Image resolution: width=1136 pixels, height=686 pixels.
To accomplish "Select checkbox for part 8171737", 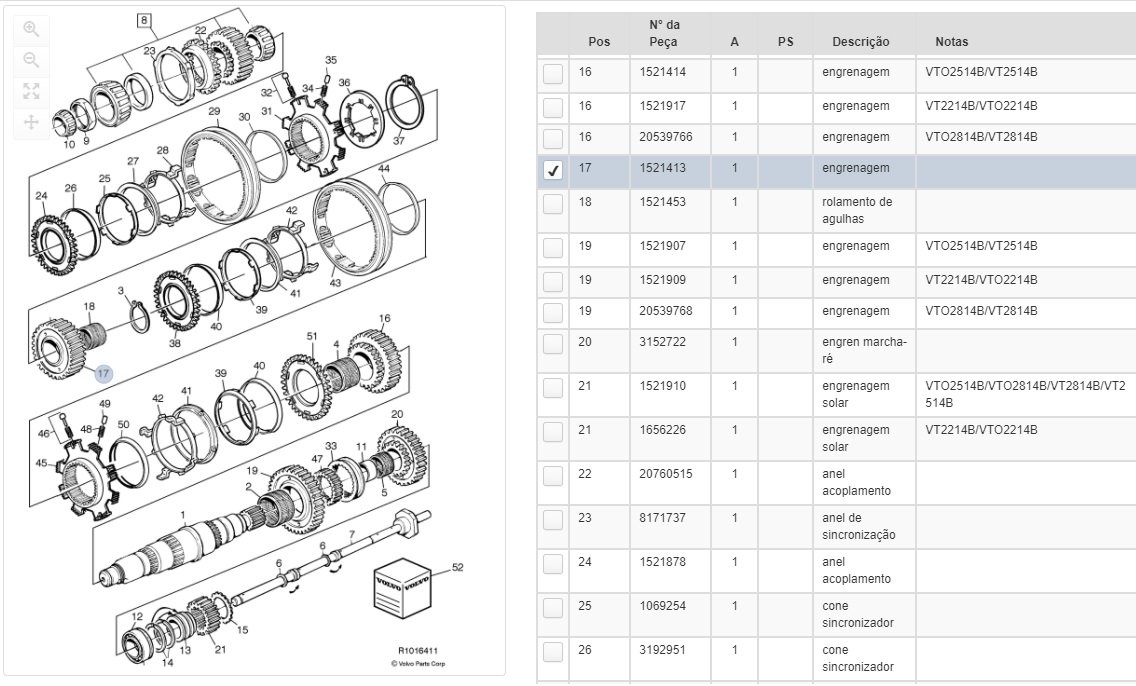I will (x=553, y=520).
